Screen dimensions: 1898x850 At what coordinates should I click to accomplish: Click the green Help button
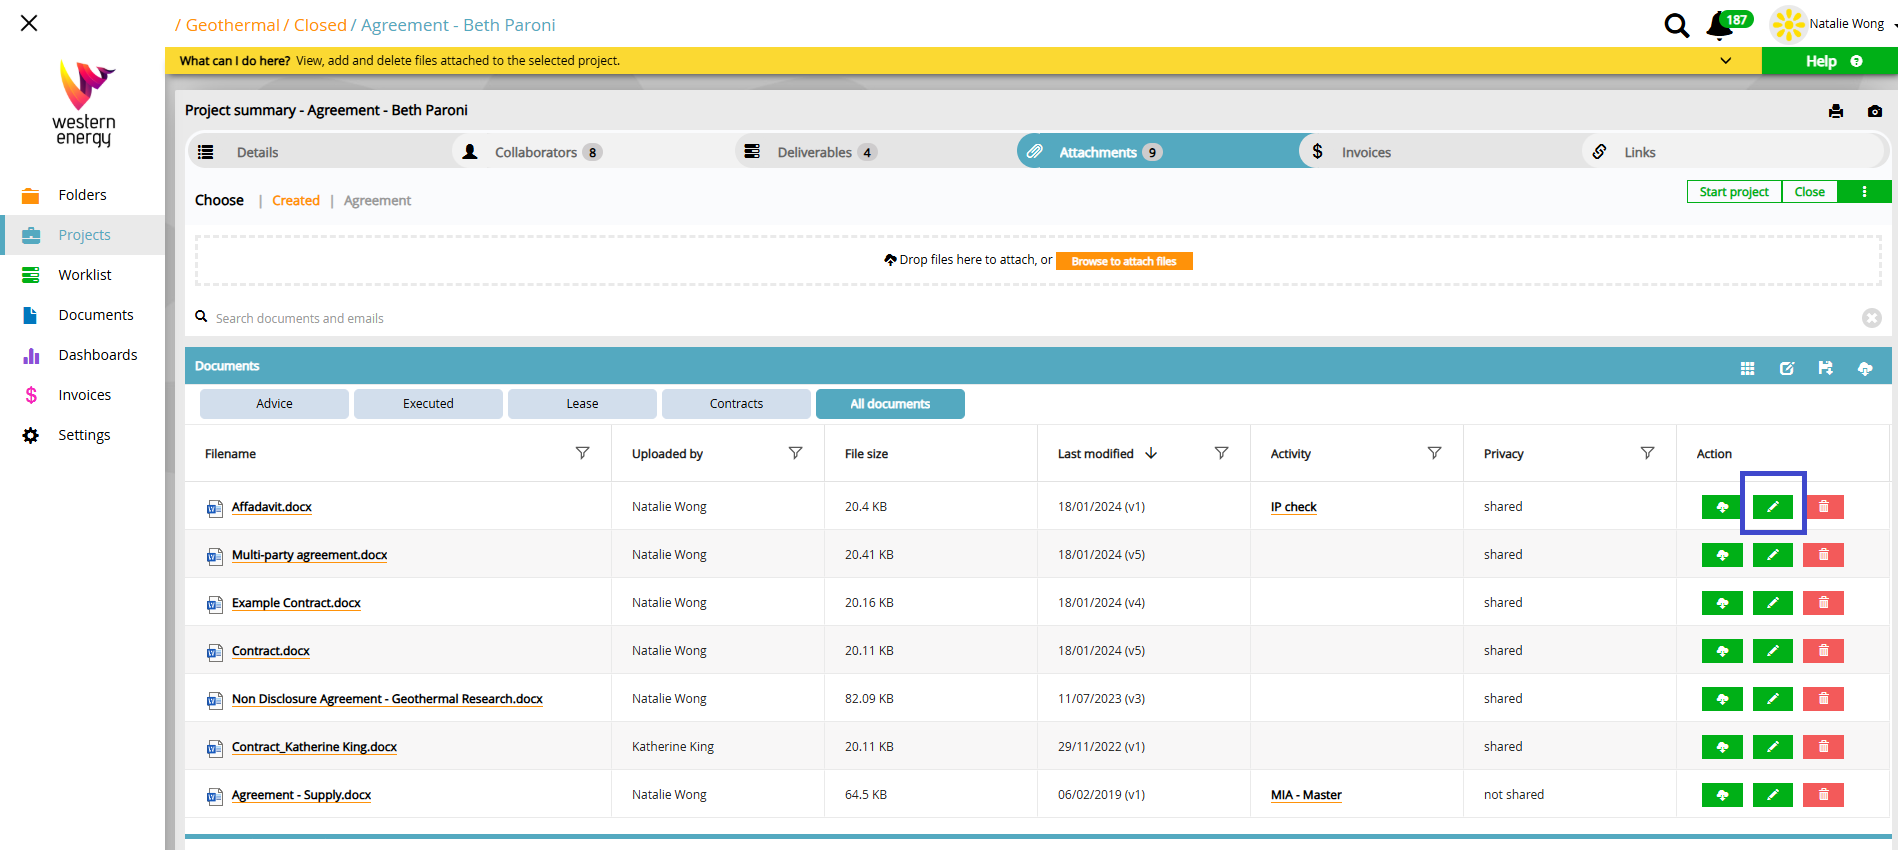[x=1830, y=61]
